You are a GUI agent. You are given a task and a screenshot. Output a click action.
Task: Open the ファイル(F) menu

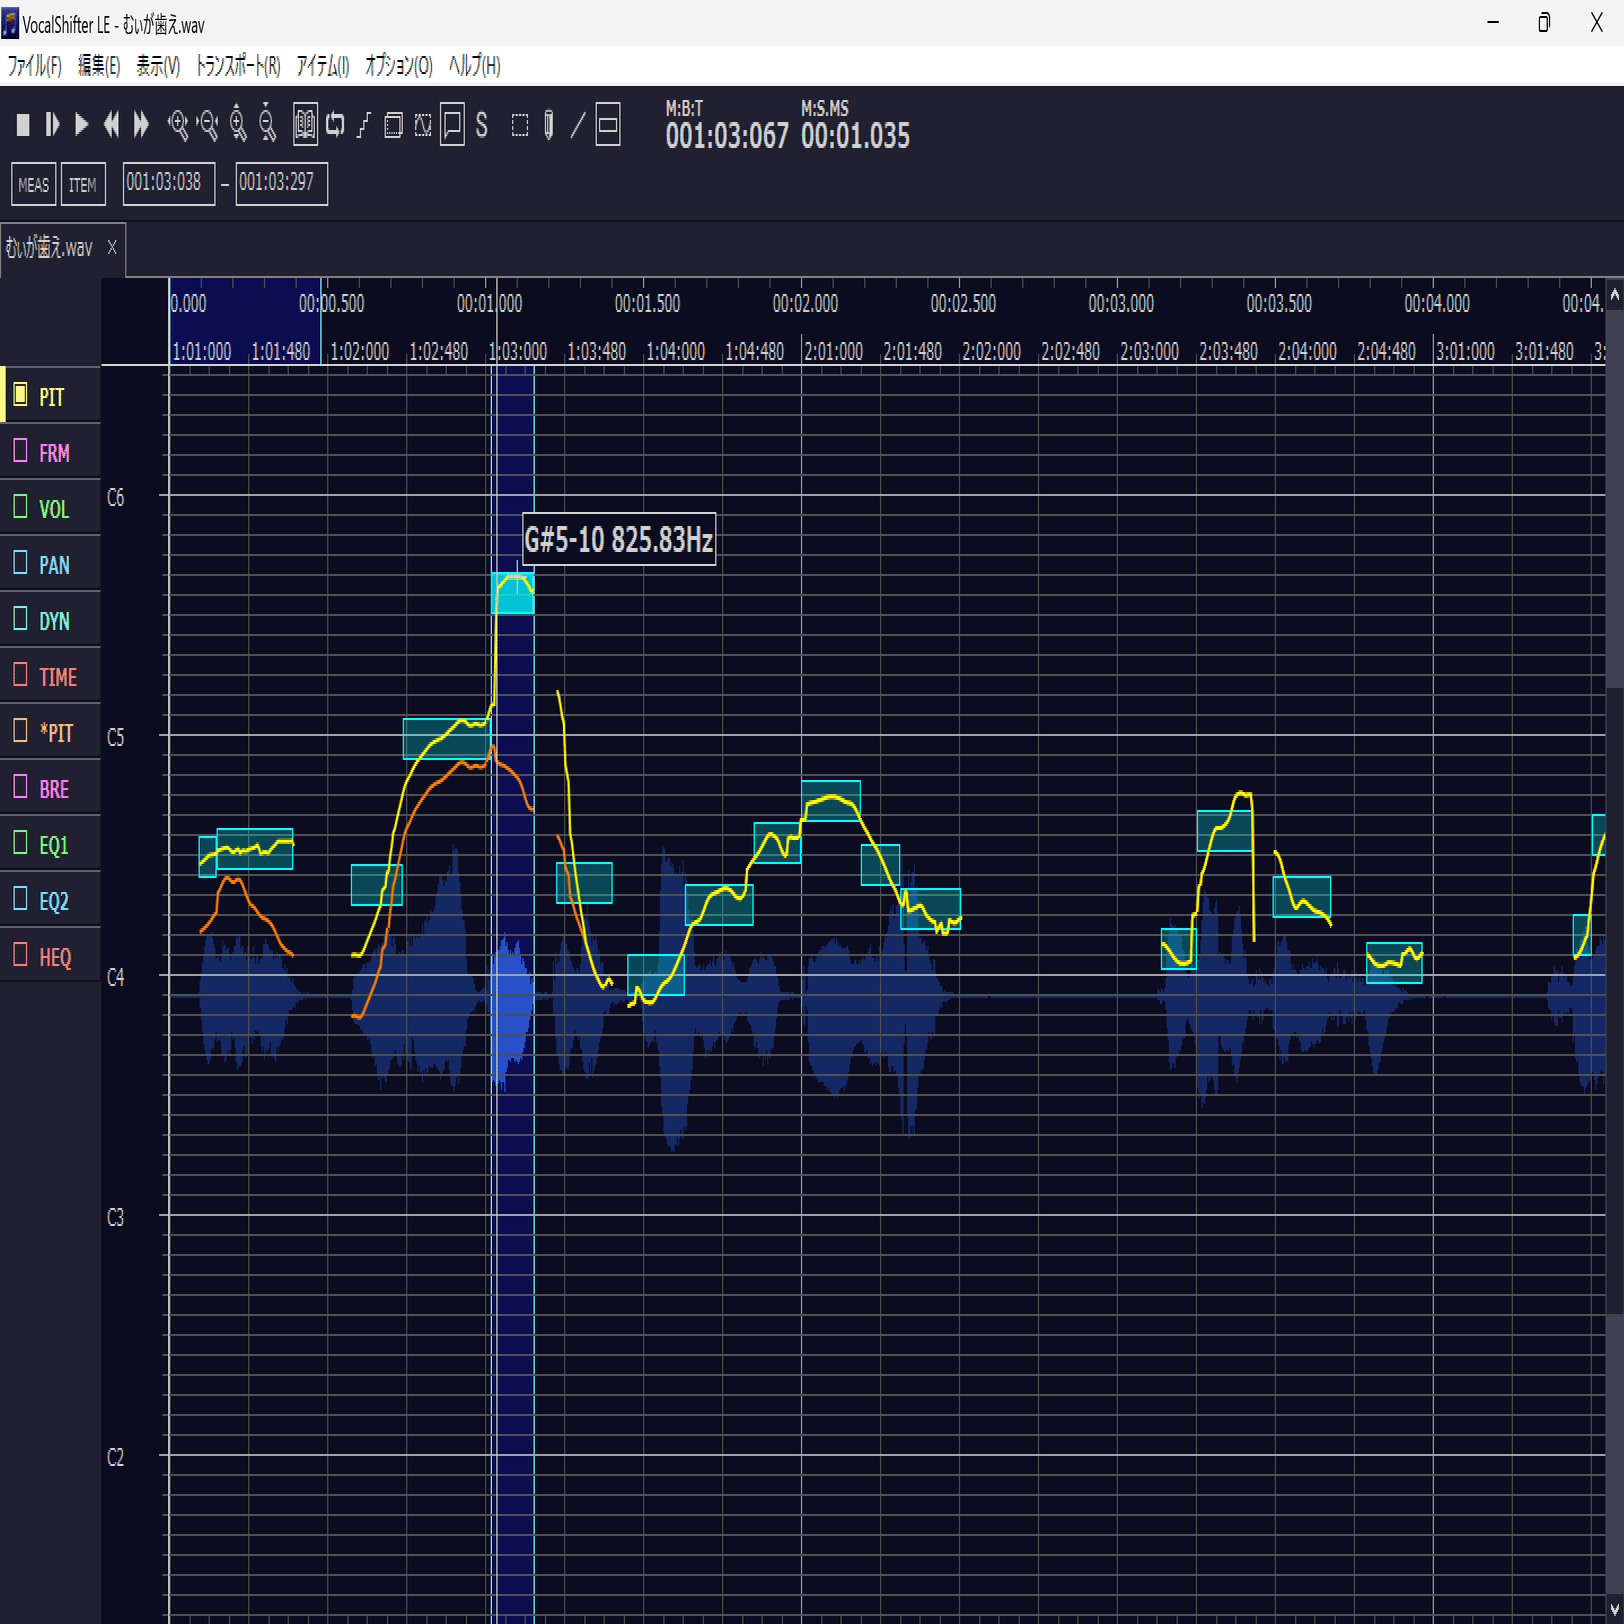(x=35, y=66)
